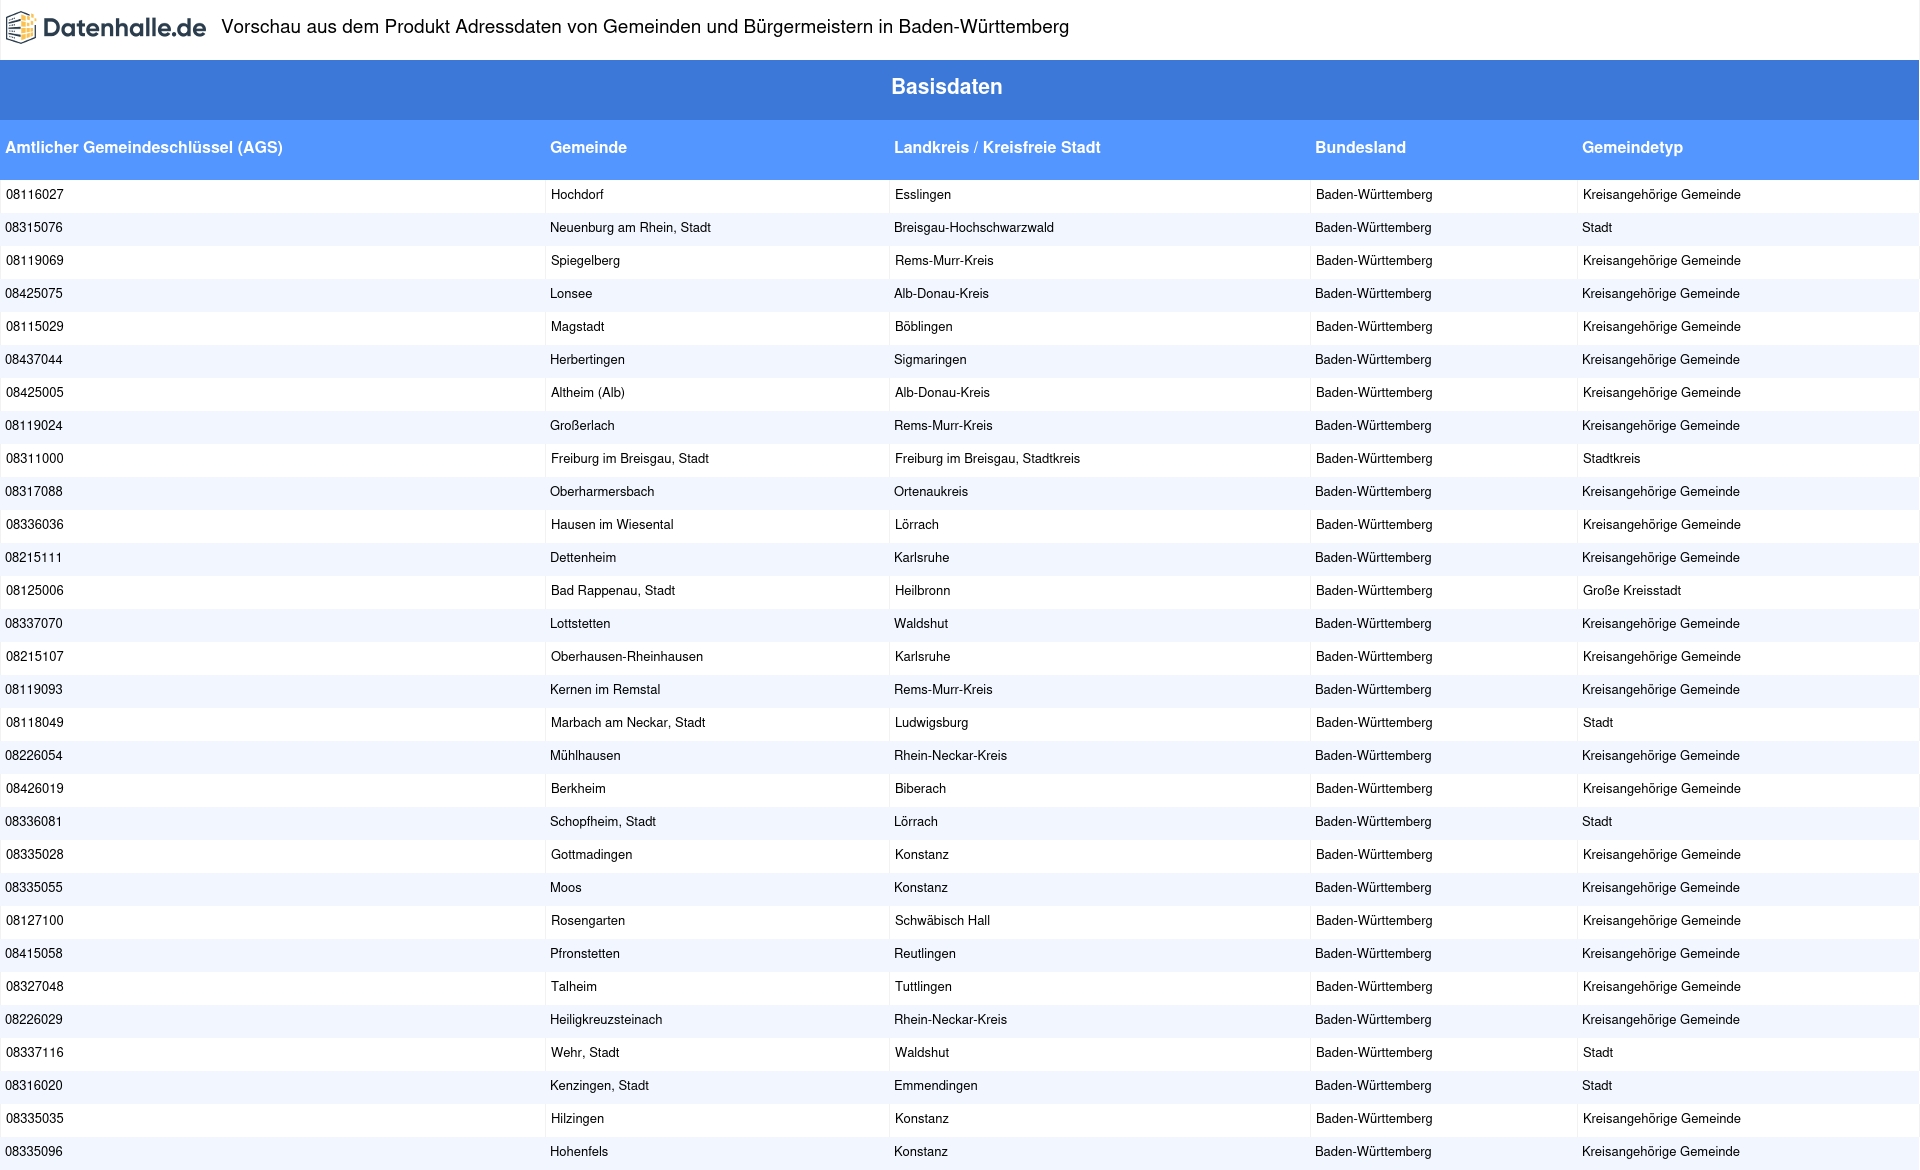Click the Datenhalle.de logo
The width and height of the screenshot is (1920, 1170).
coord(106,28)
